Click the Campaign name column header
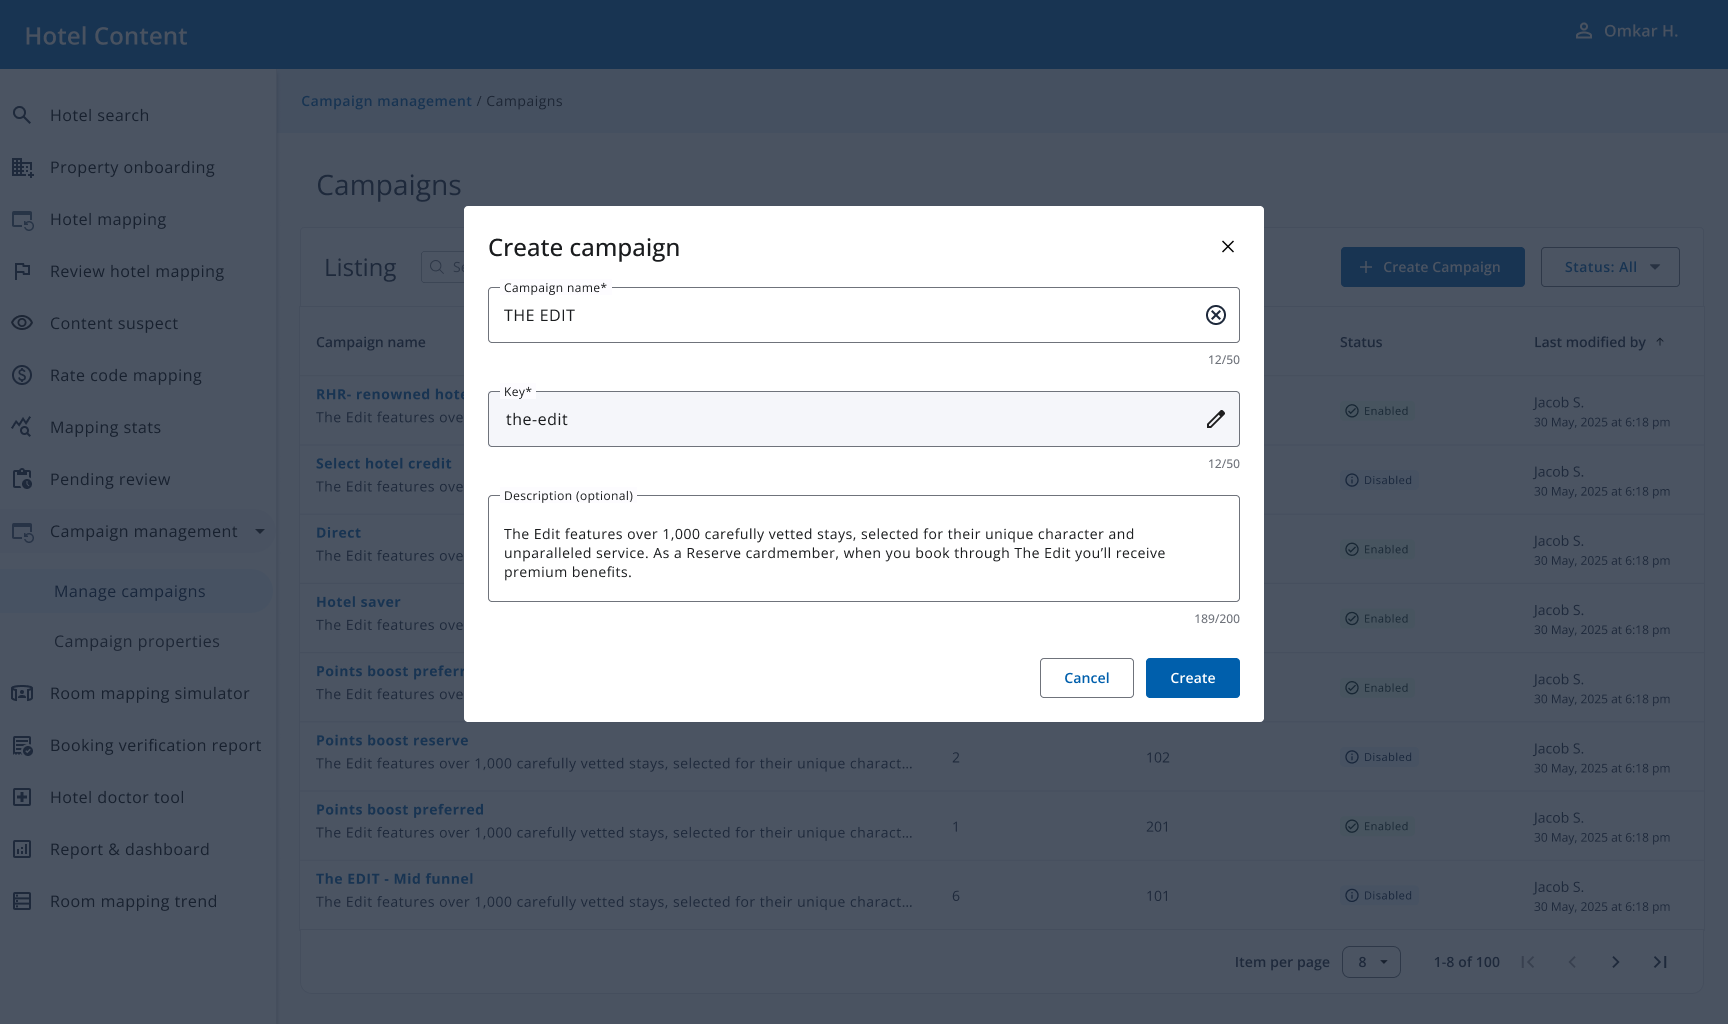Image resolution: width=1728 pixels, height=1024 pixels. click(x=371, y=342)
